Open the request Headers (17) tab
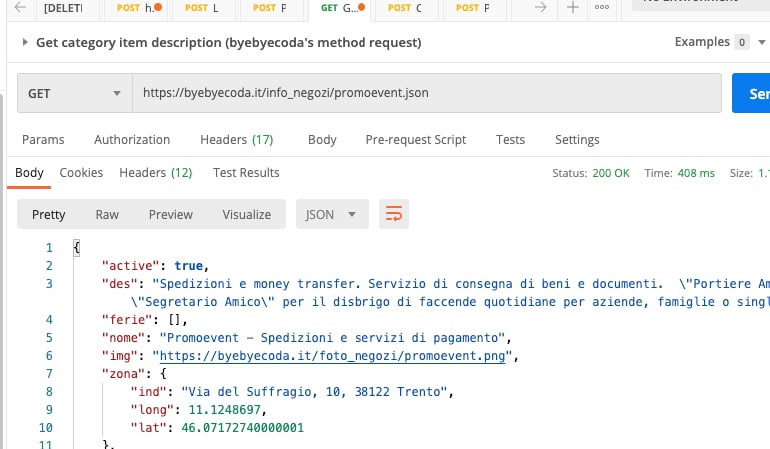The width and height of the screenshot is (770, 449). (x=237, y=140)
